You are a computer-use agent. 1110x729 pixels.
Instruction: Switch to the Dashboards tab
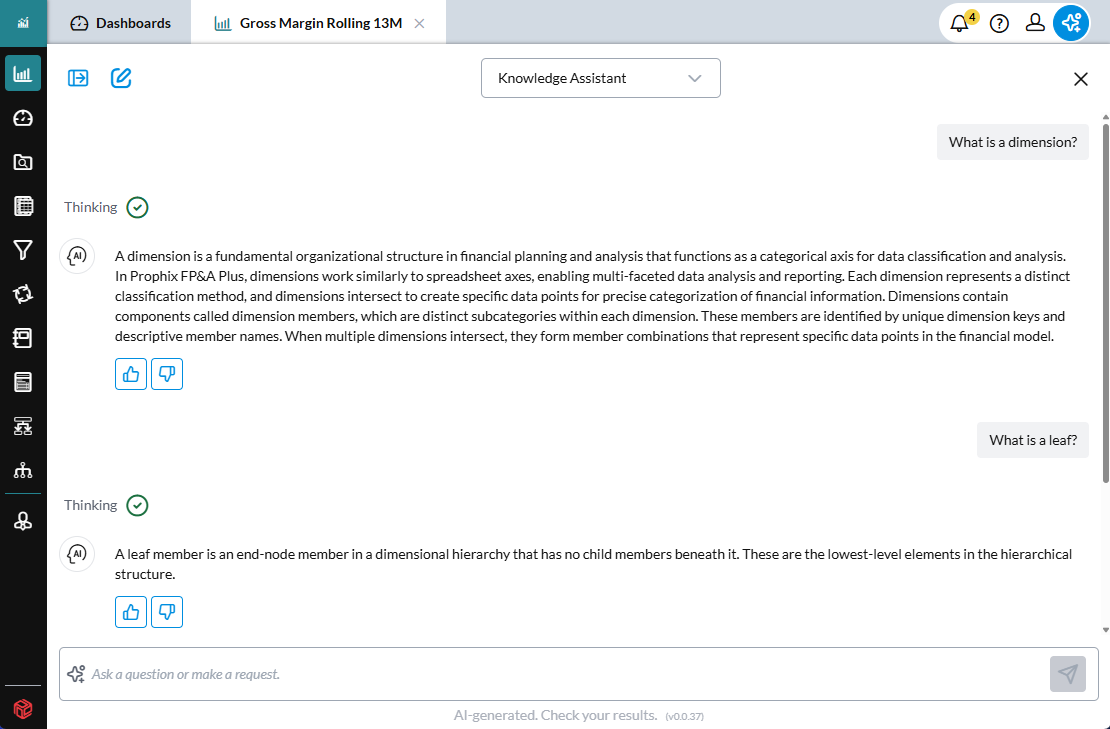[x=121, y=23]
